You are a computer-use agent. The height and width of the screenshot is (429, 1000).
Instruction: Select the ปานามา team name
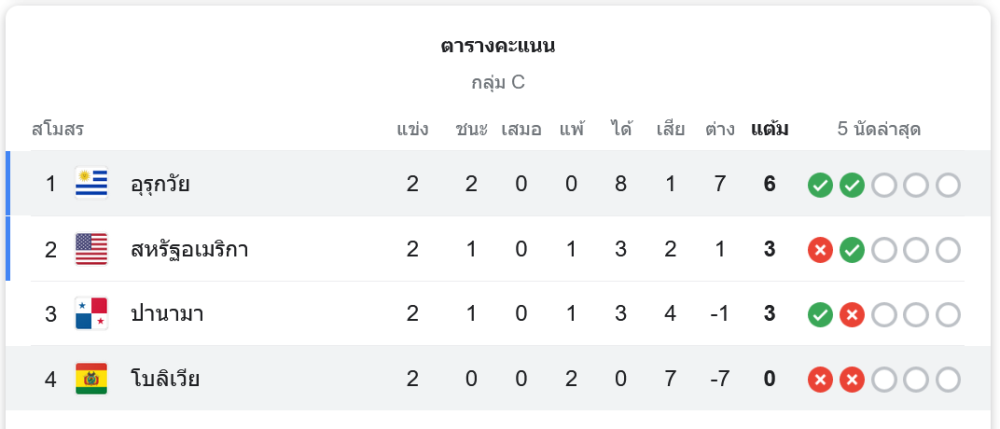pos(167,314)
